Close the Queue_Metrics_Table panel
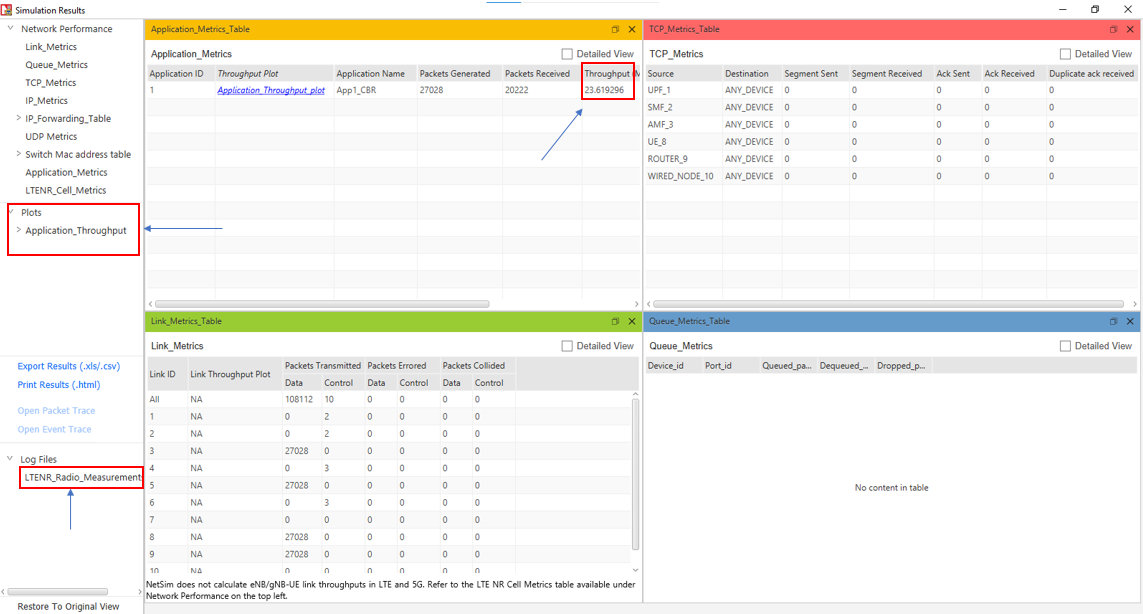 [1130, 321]
